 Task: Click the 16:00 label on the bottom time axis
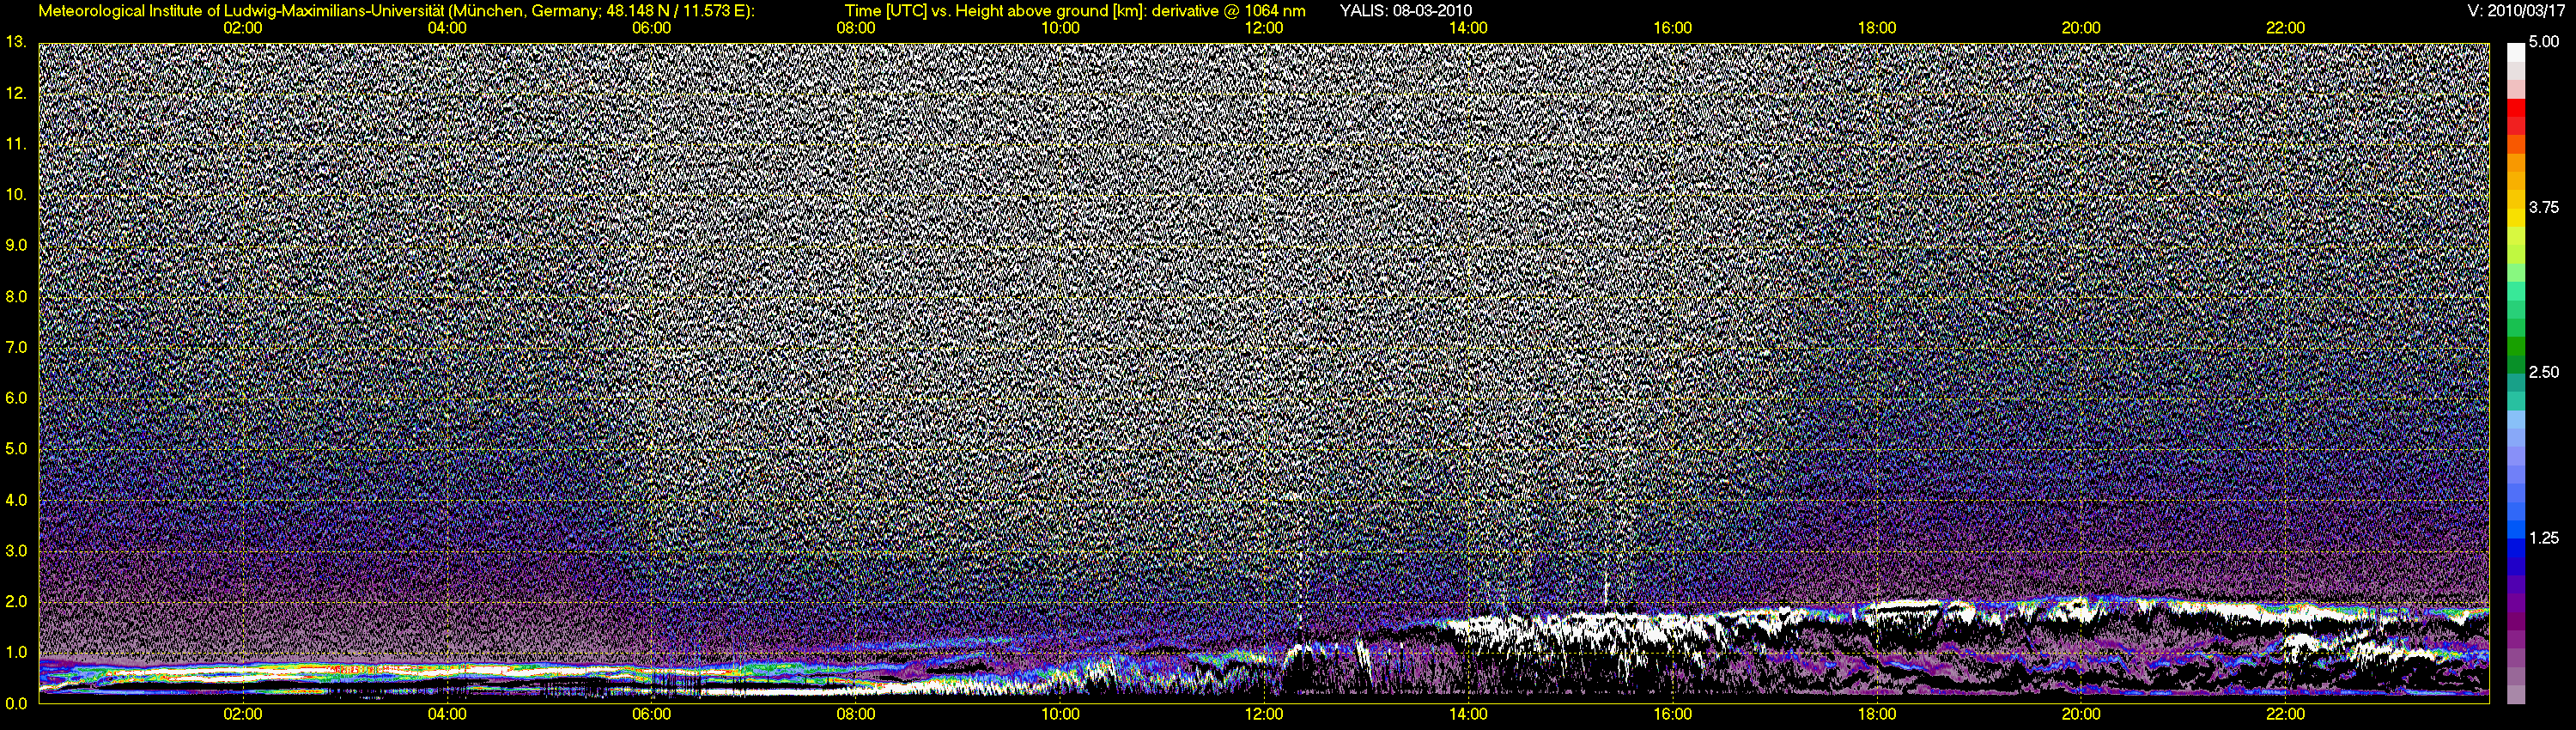click(1673, 714)
